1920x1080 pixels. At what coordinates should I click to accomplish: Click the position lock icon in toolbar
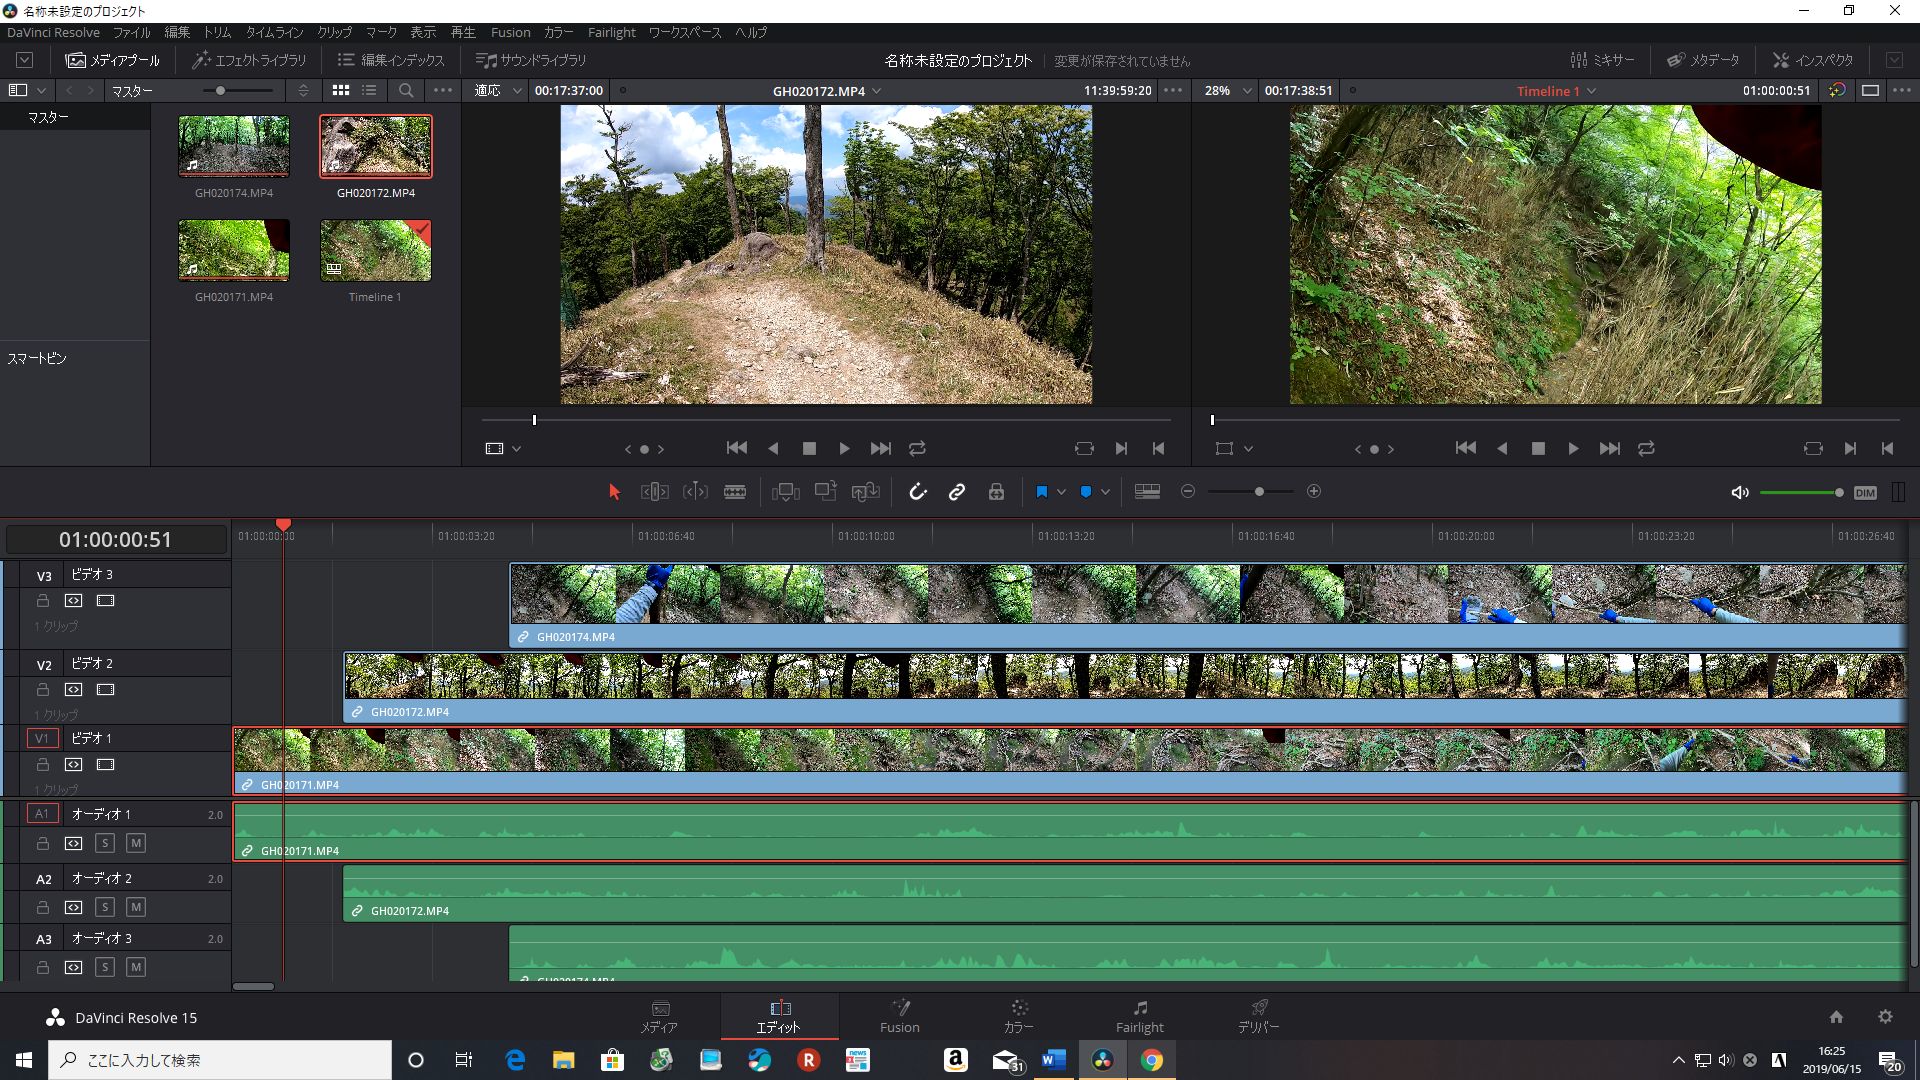(996, 492)
